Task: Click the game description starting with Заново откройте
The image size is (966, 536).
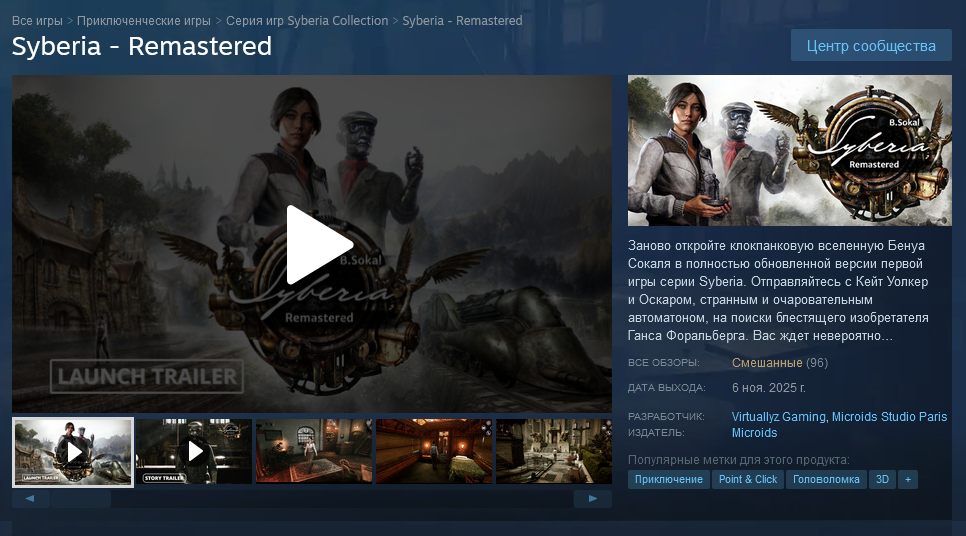Action: (x=778, y=290)
